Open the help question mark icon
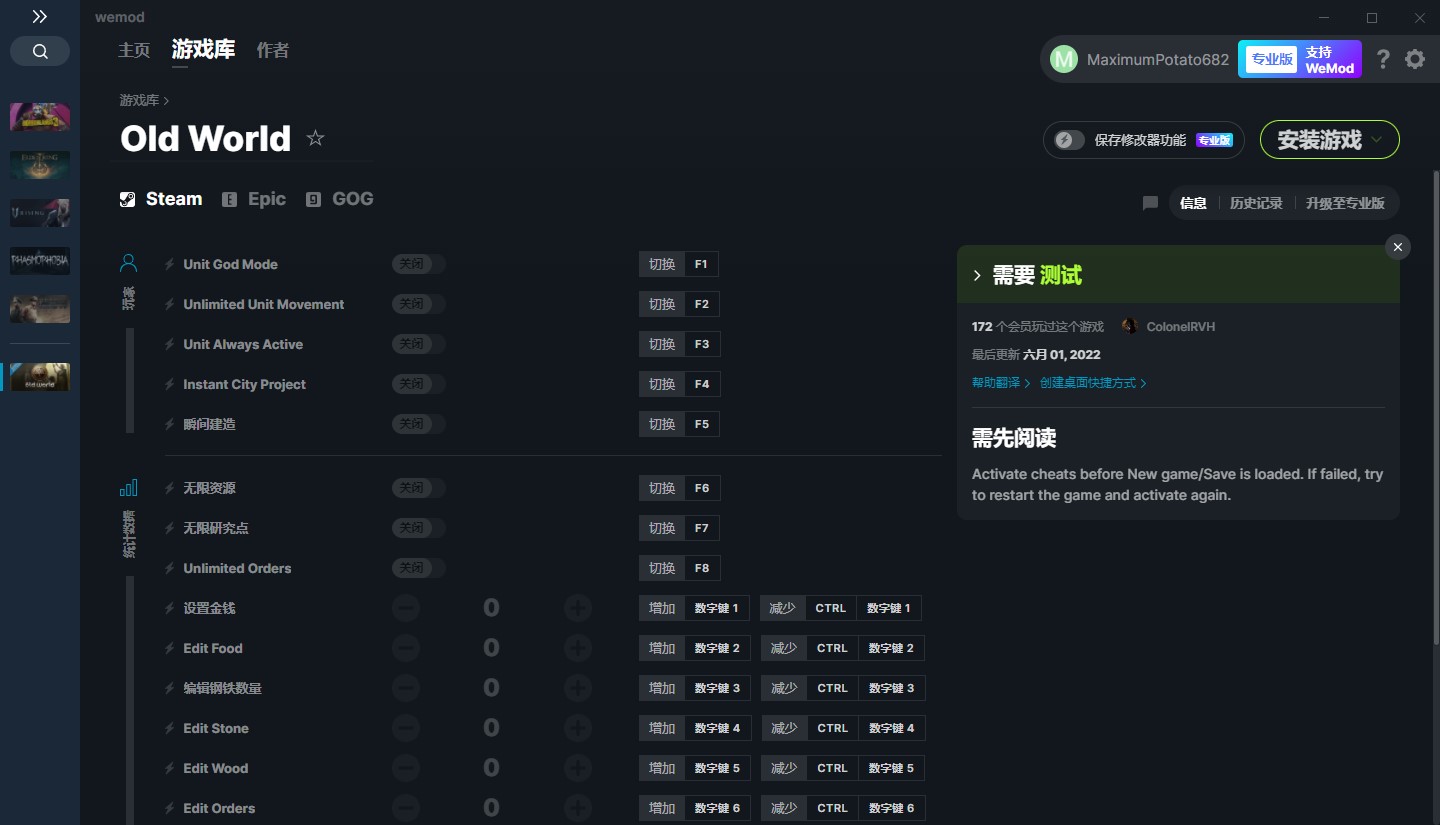The image size is (1440, 825). [x=1383, y=59]
